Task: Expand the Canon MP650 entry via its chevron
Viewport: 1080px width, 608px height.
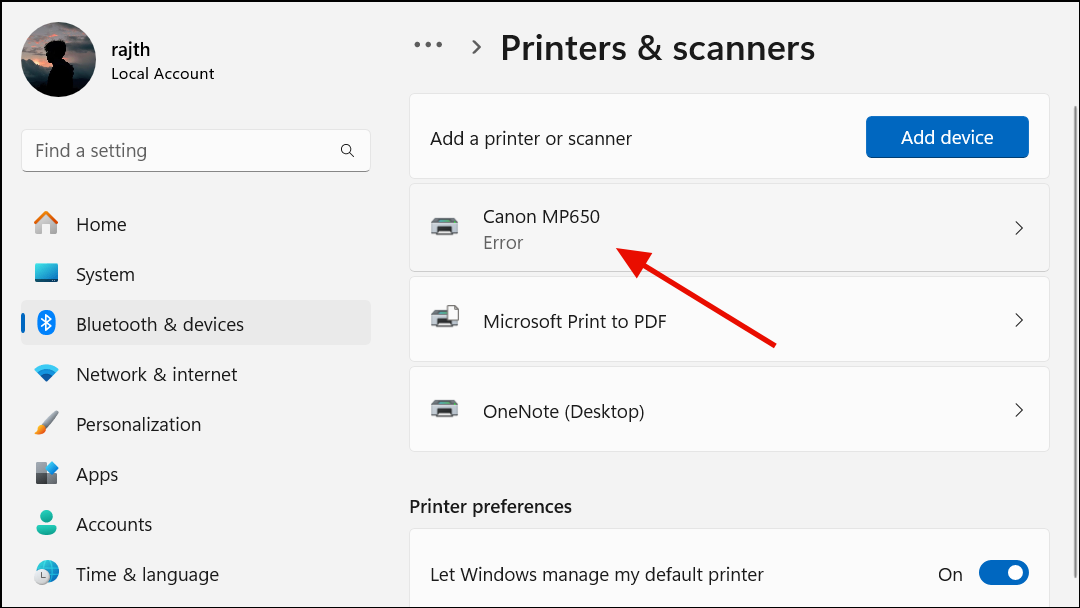Action: 1019,227
